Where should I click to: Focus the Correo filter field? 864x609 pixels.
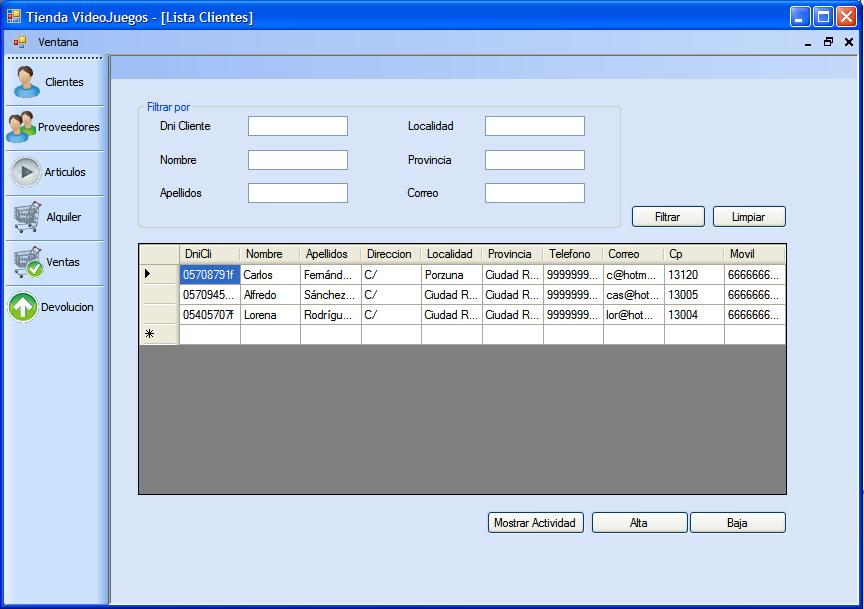534,193
